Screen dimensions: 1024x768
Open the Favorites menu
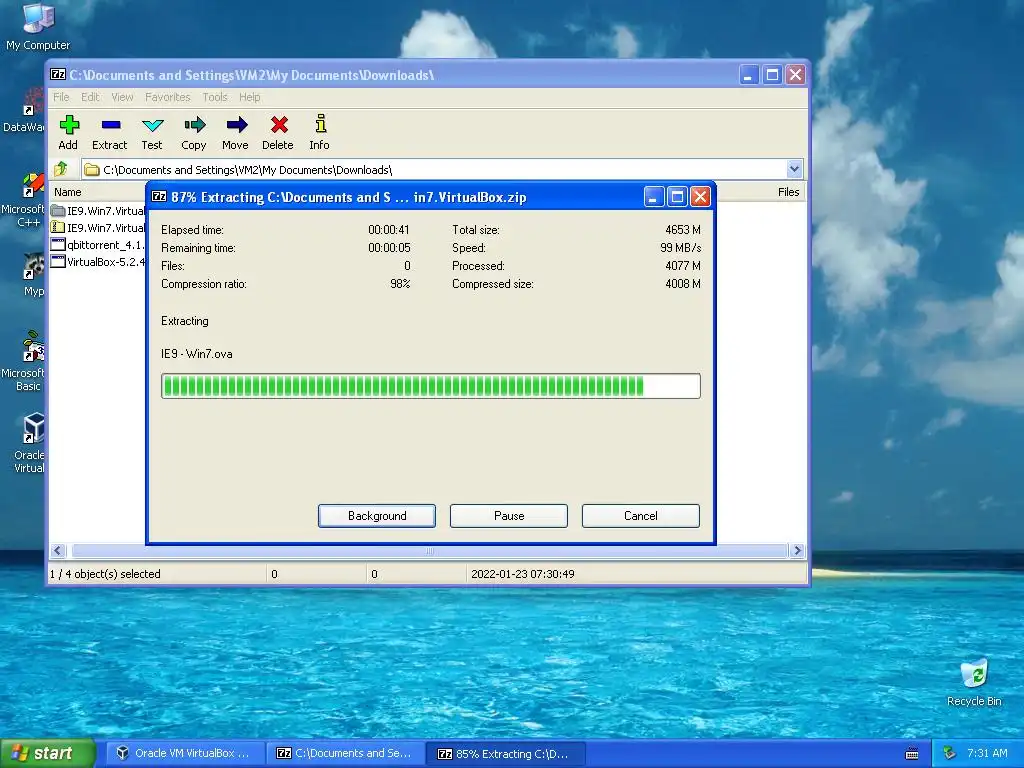[x=168, y=97]
